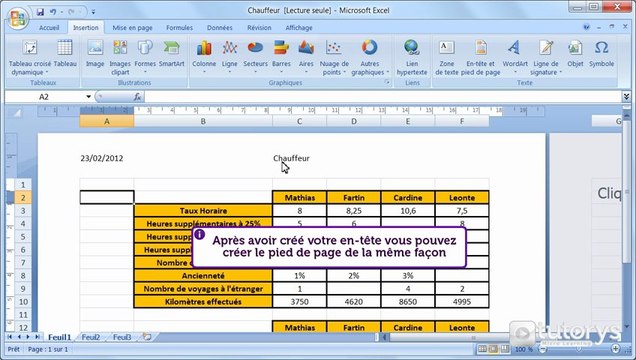Open Images clipart
636x360 pixels.
(120, 58)
